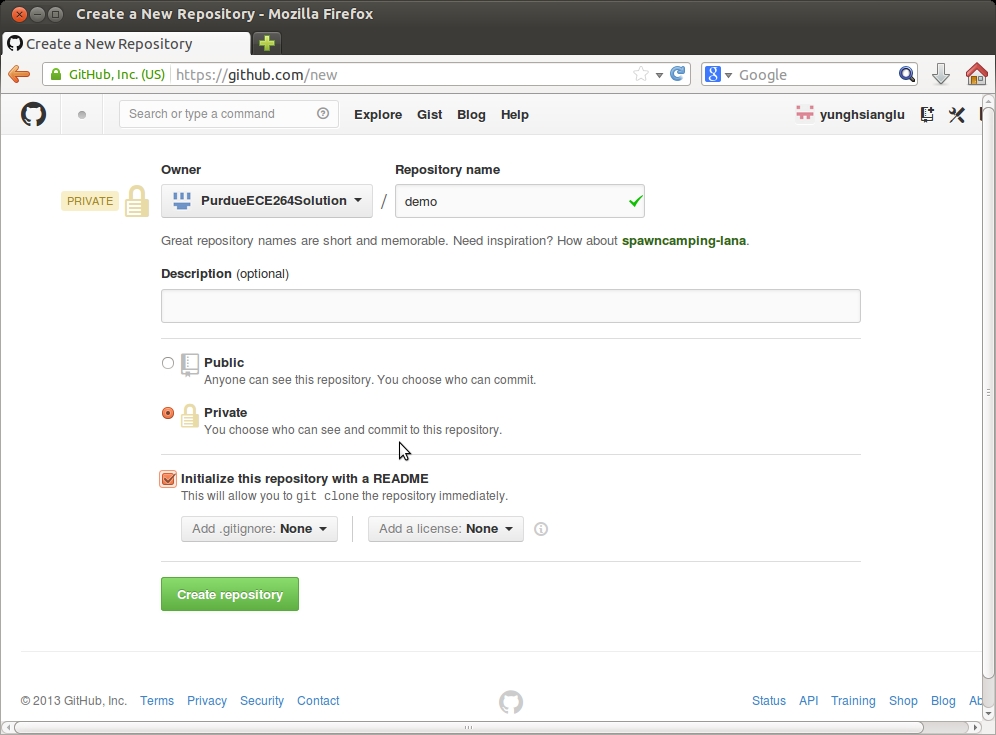Click the Firefox back arrow button
Viewport: 996px width, 735px height.
coord(19,74)
